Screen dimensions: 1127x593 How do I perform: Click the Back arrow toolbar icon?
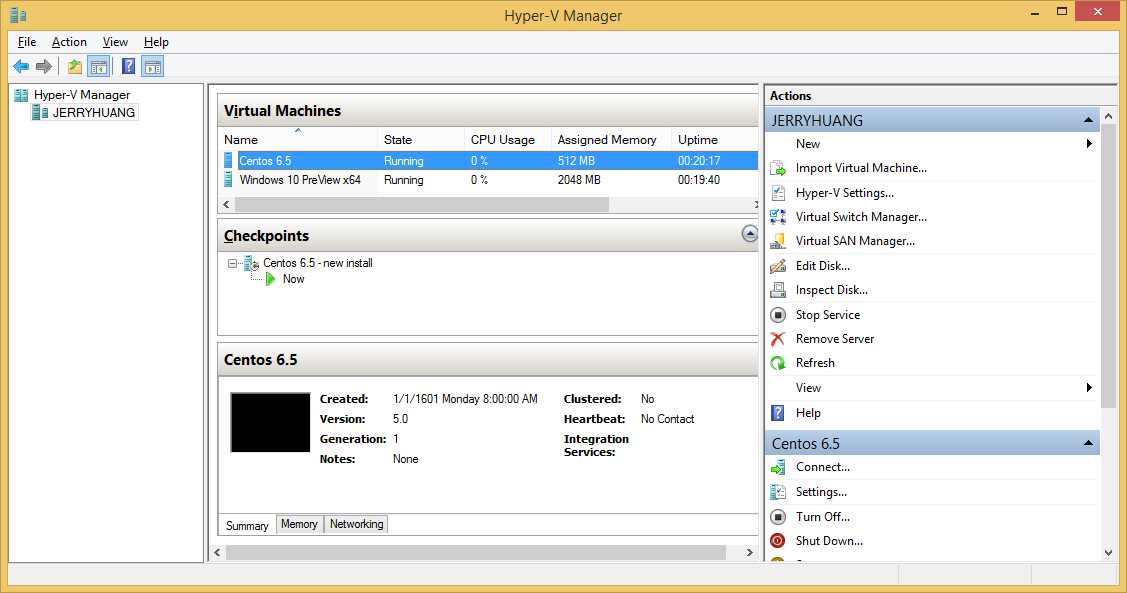[21, 67]
